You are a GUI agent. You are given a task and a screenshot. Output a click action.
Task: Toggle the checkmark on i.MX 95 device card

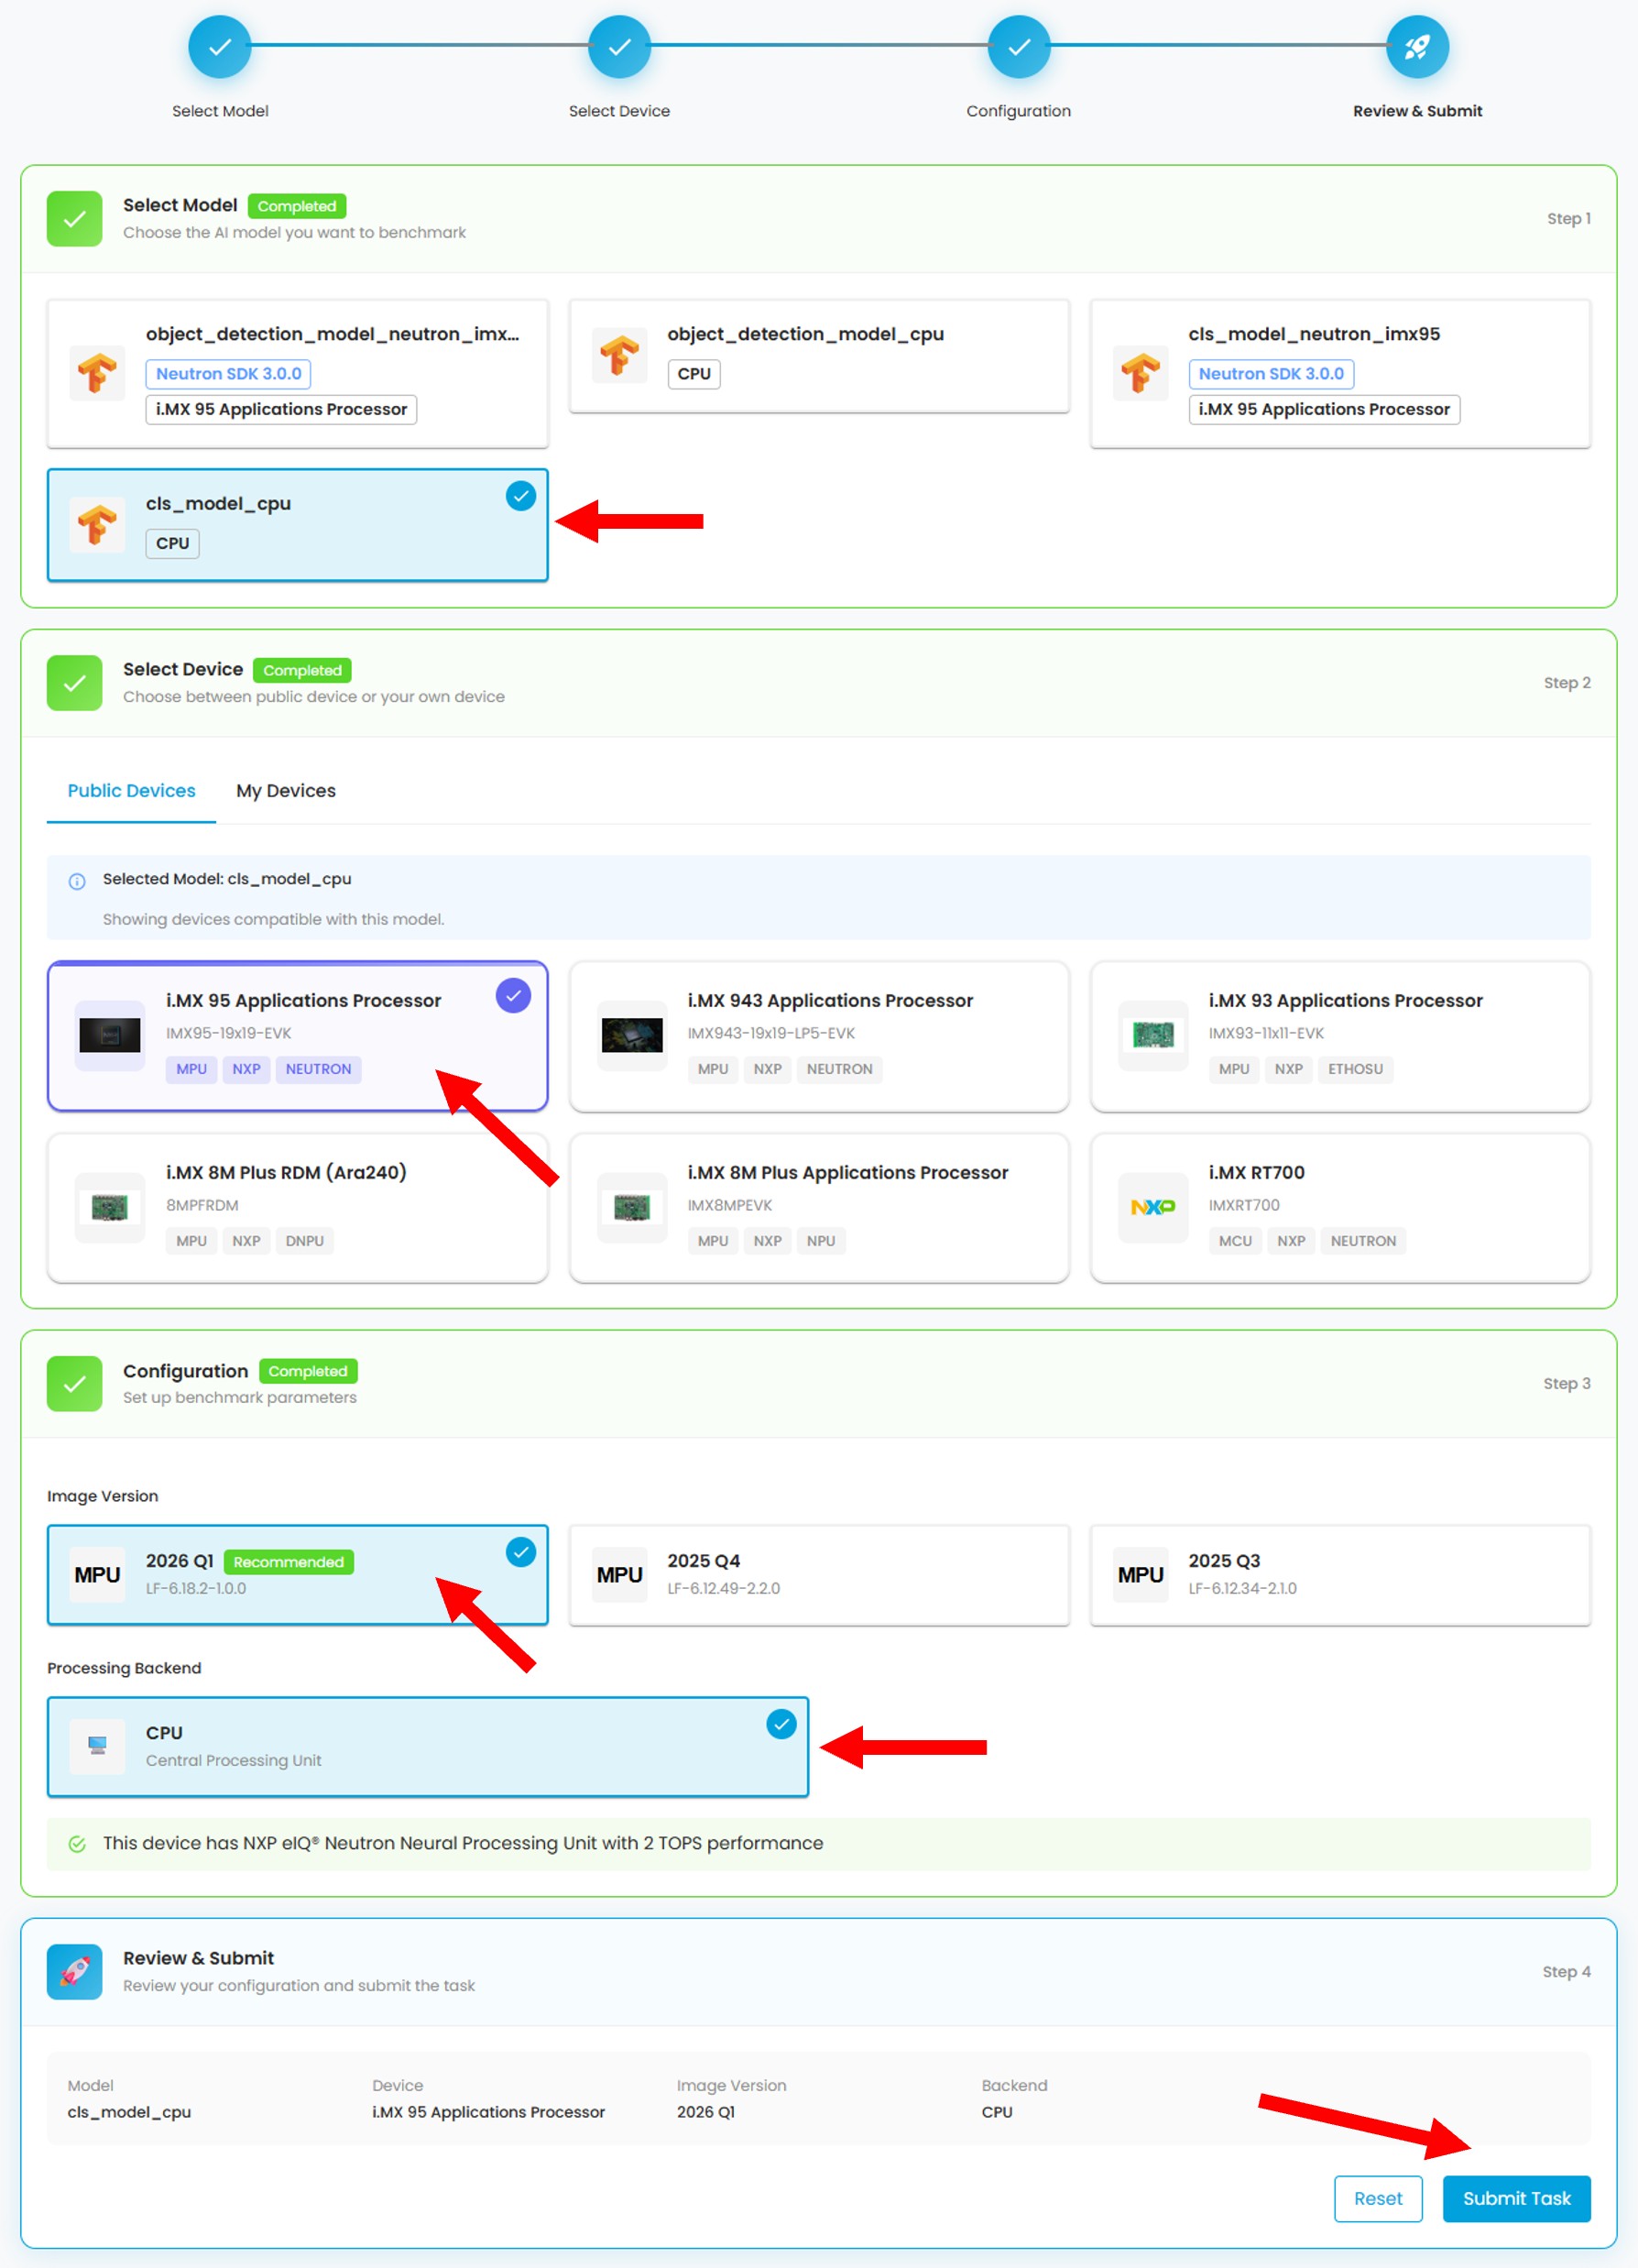(513, 996)
